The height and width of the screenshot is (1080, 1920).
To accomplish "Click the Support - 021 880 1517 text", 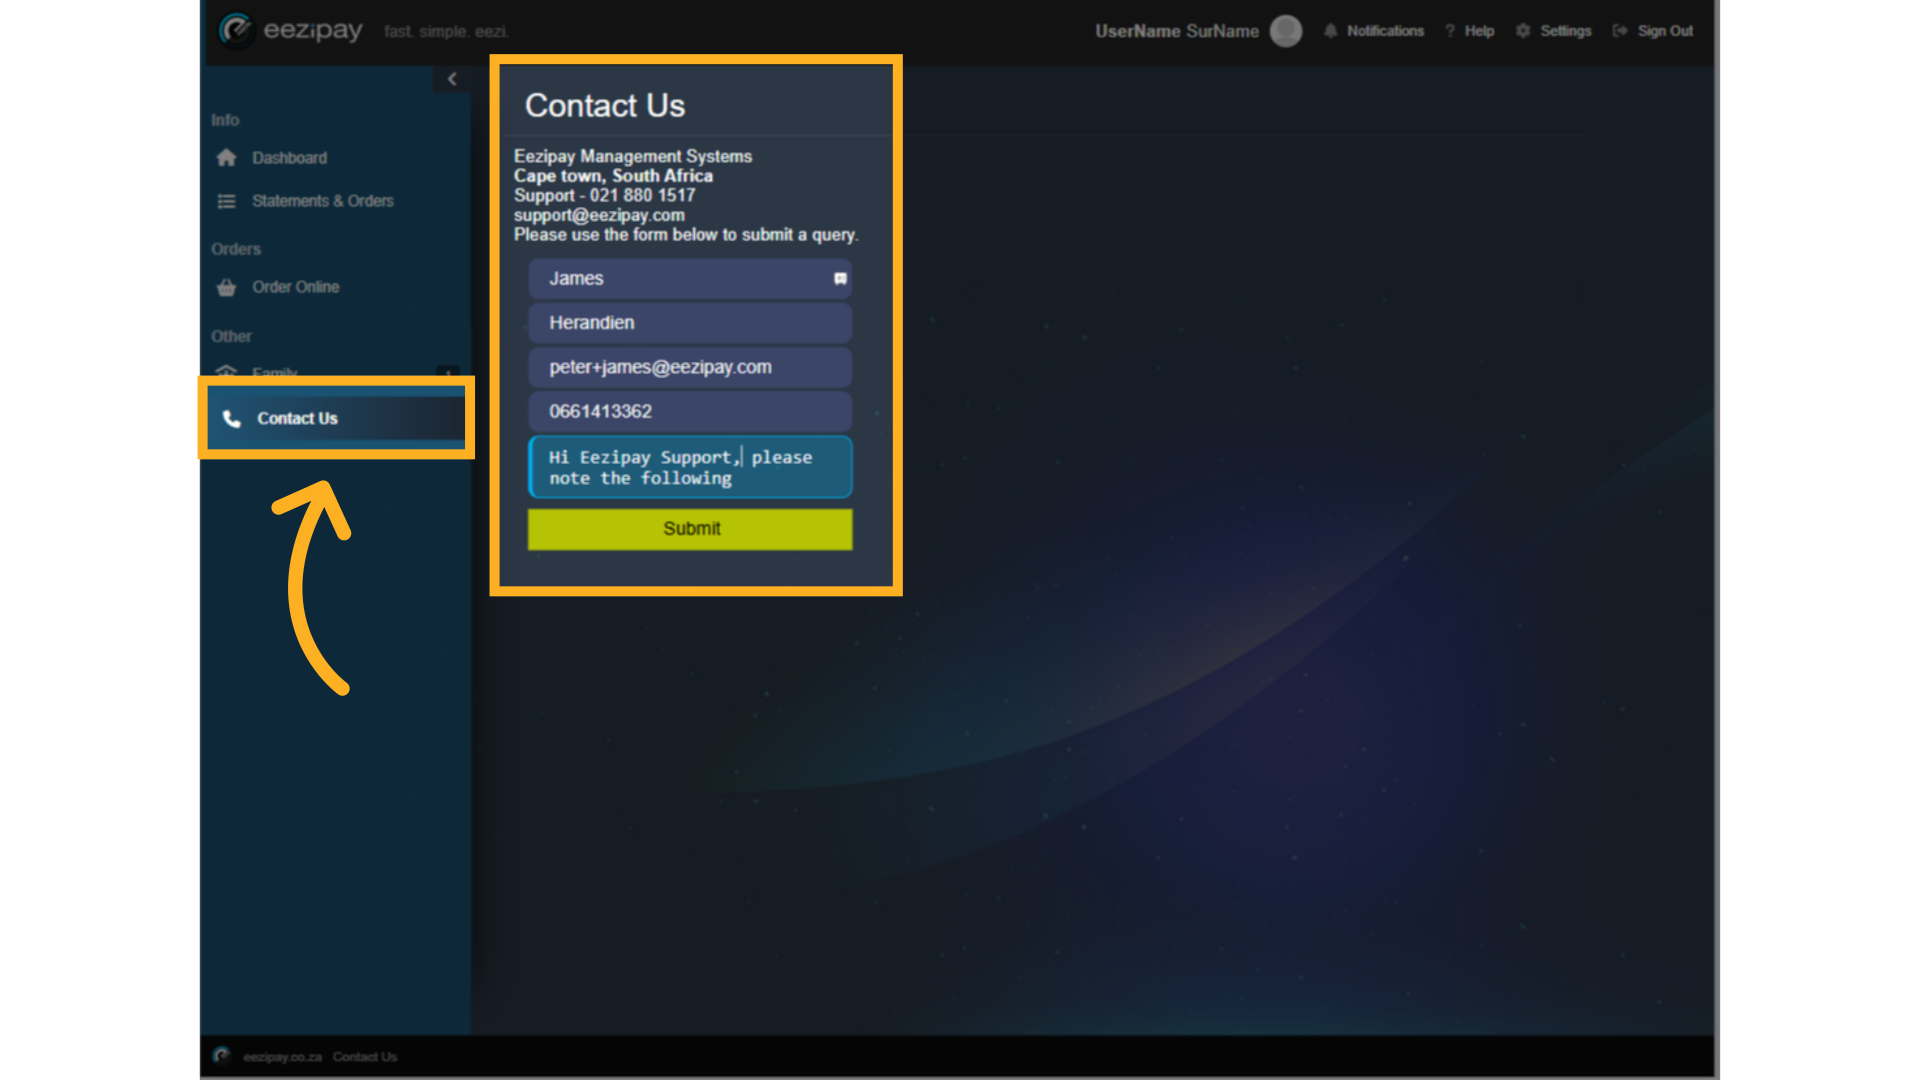I will (604, 195).
